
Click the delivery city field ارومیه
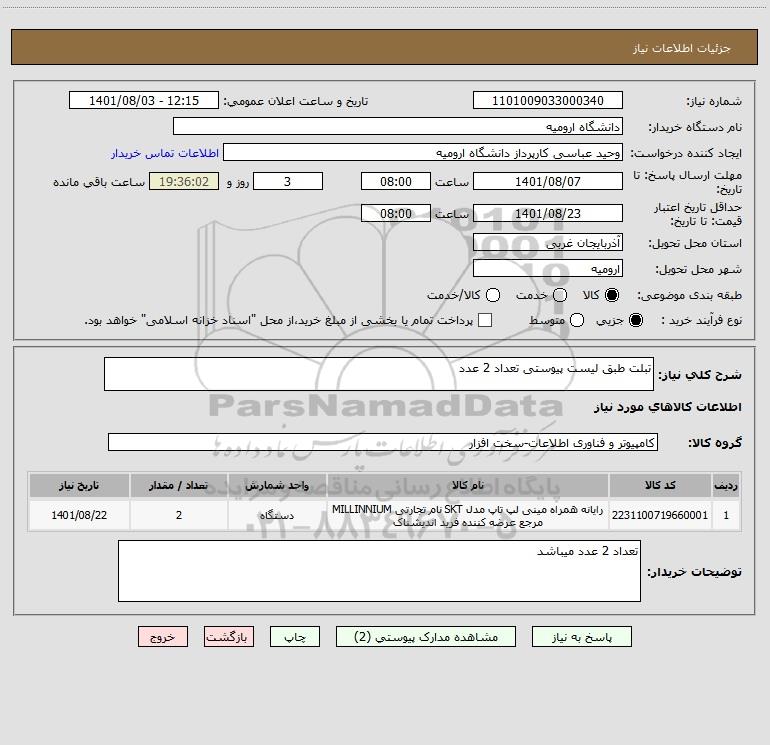(x=548, y=268)
